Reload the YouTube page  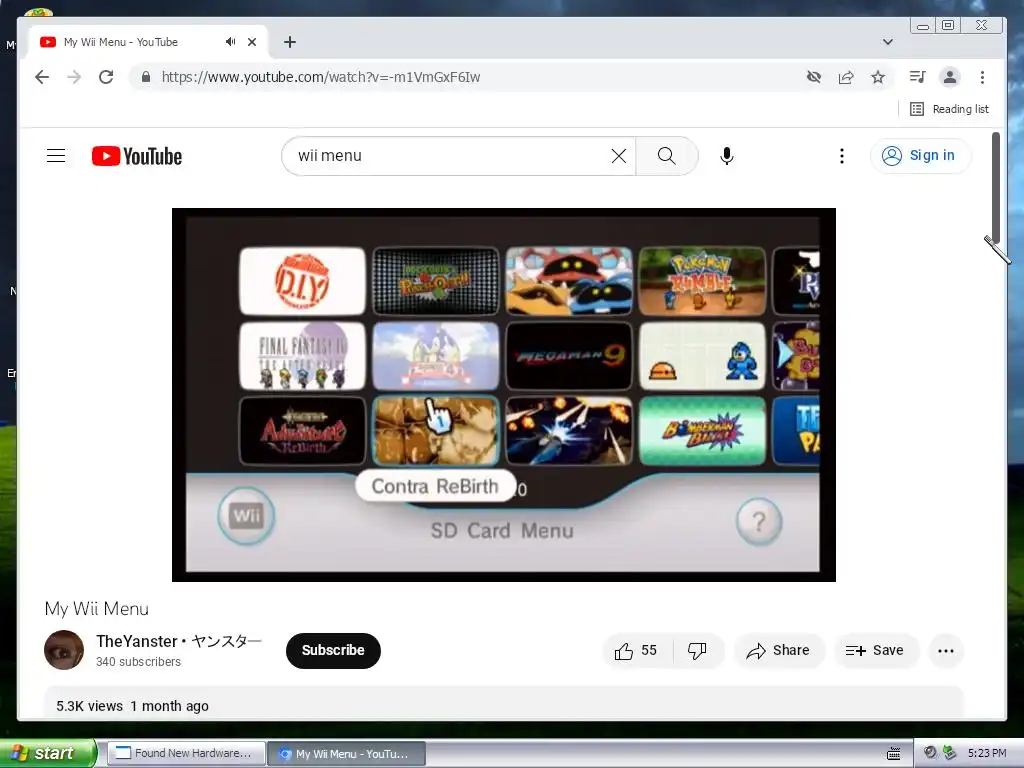click(106, 77)
